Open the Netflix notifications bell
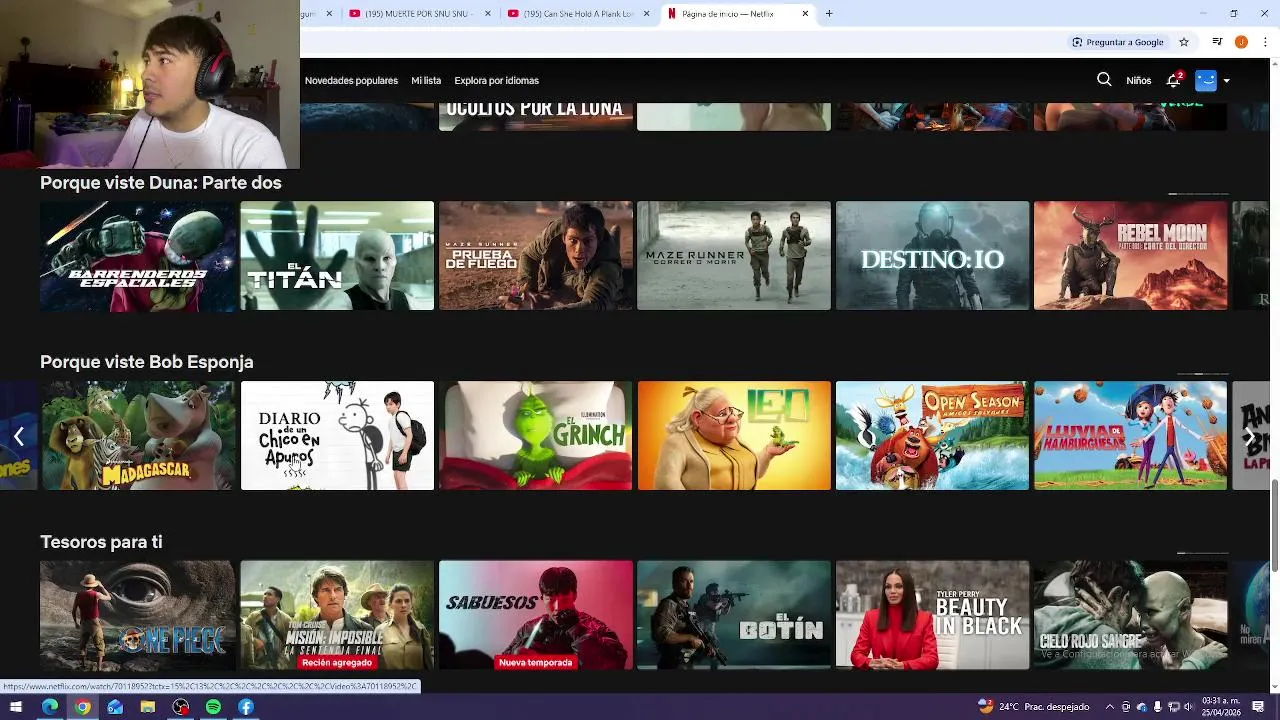The image size is (1280, 720). click(x=1174, y=80)
